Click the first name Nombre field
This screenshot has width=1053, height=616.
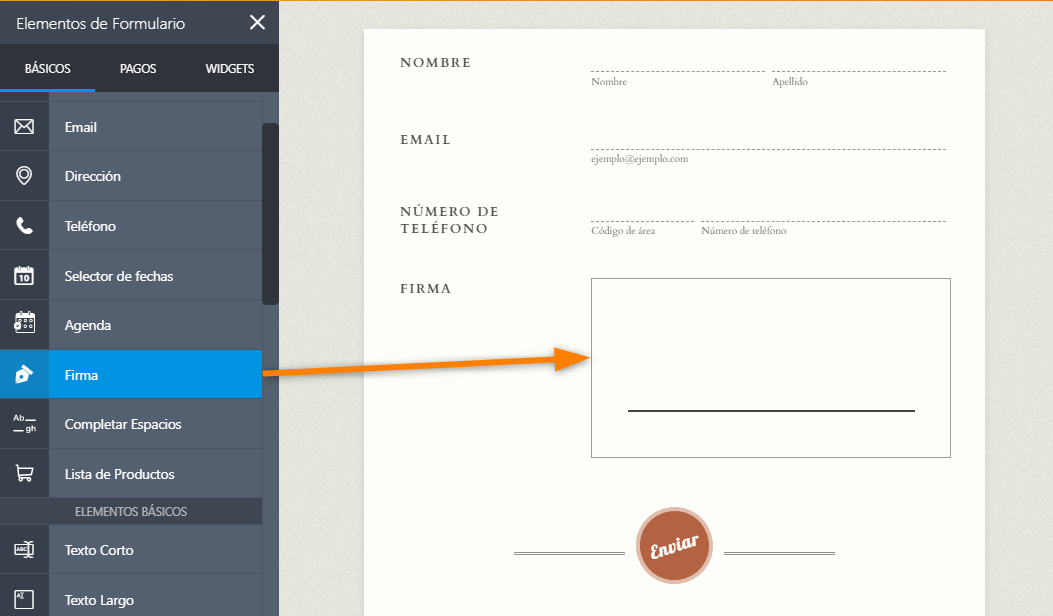pos(677,62)
